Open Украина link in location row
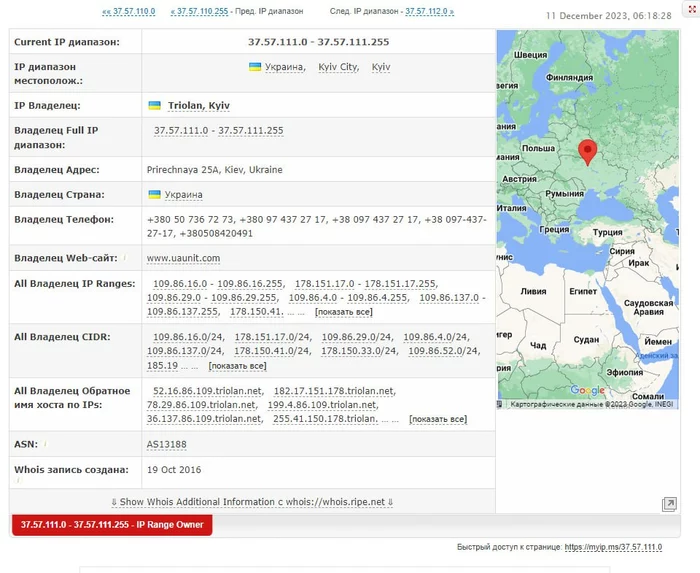700x573 pixels. (284, 67)
